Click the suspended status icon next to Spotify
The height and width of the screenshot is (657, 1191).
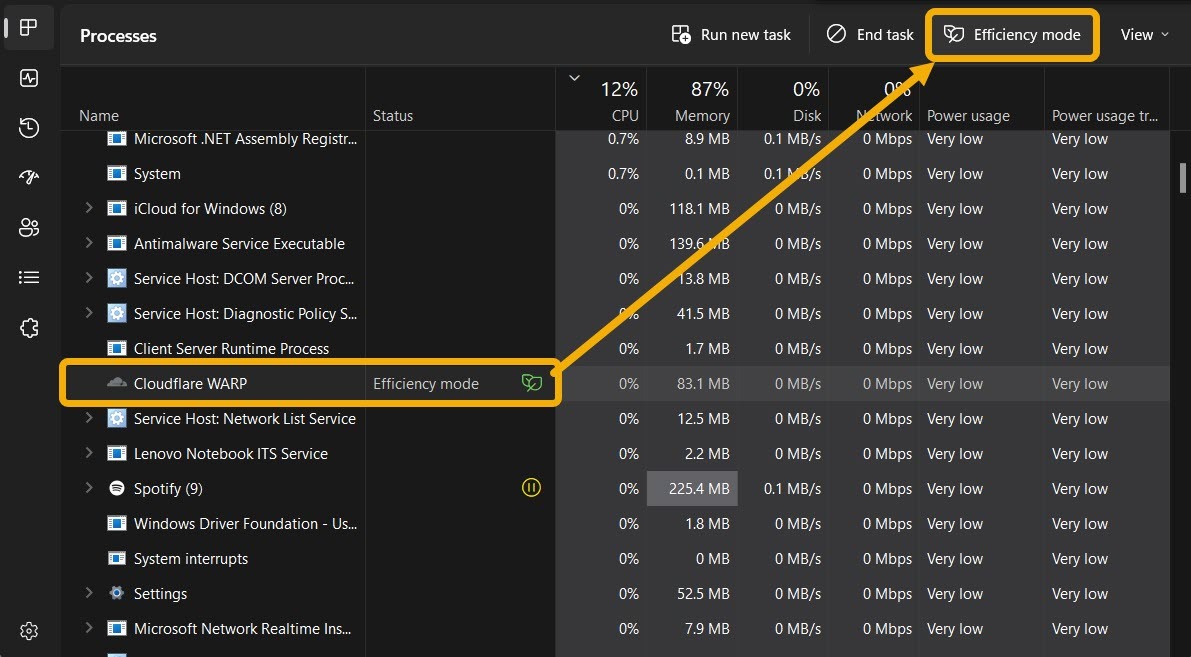coord(531,488)
